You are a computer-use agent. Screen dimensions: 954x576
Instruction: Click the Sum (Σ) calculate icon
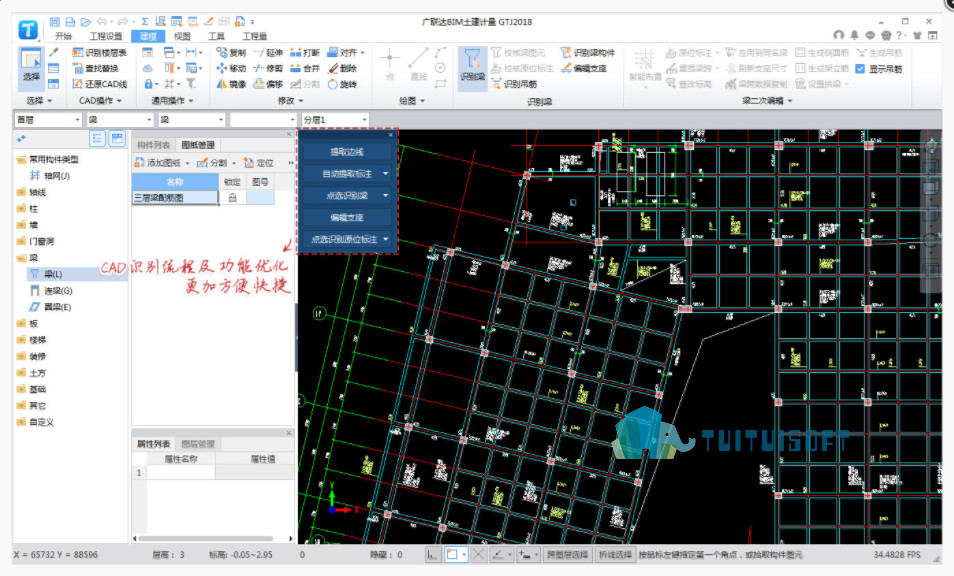point(145,22)
